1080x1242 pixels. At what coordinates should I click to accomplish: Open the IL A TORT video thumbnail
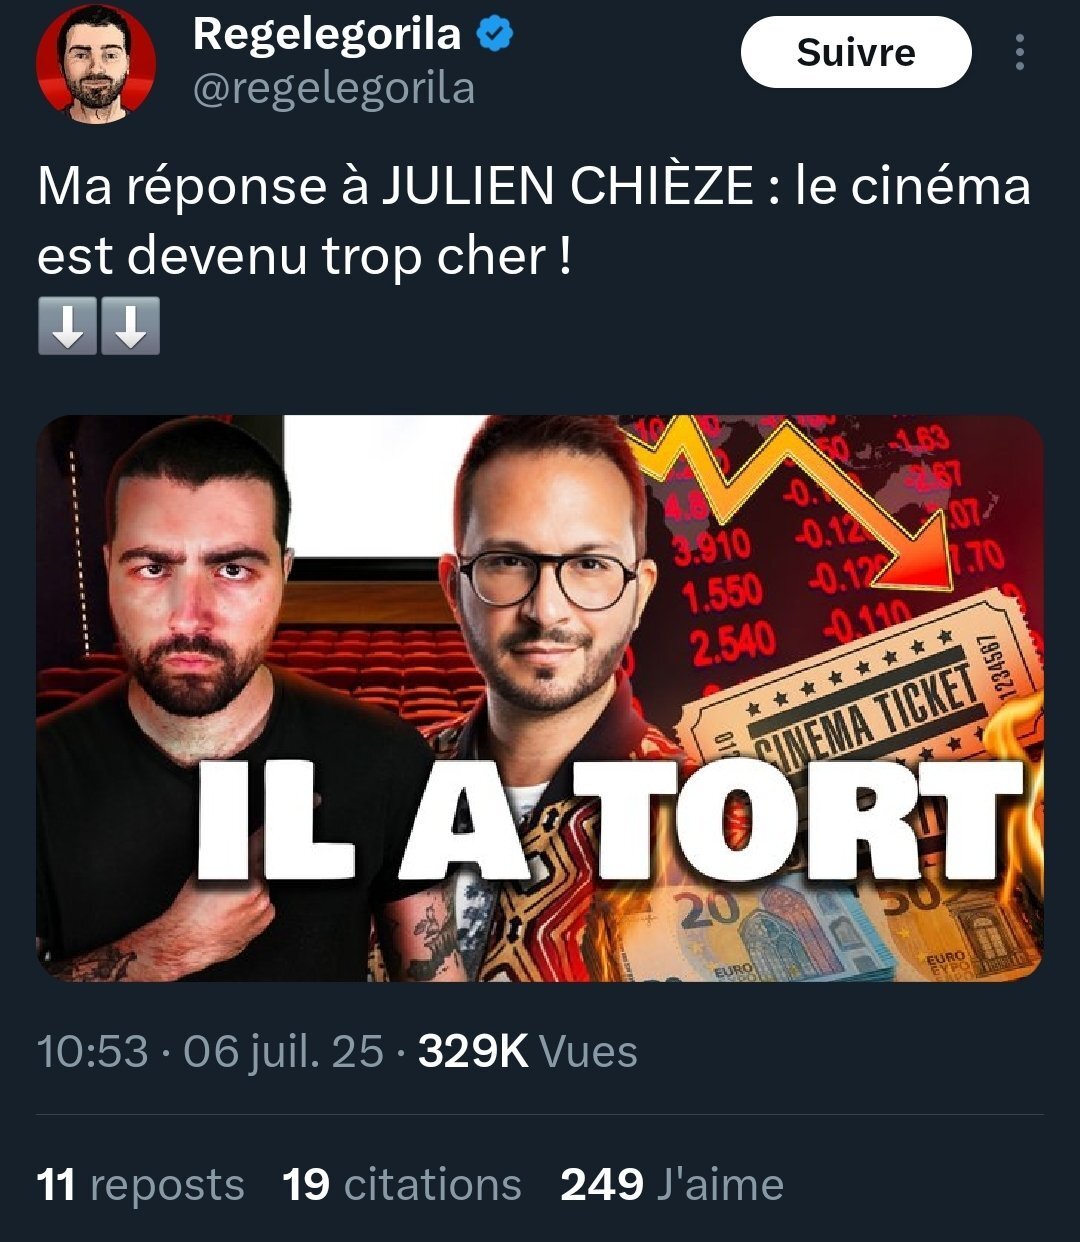pyautogui.click(x=540, y=698)
